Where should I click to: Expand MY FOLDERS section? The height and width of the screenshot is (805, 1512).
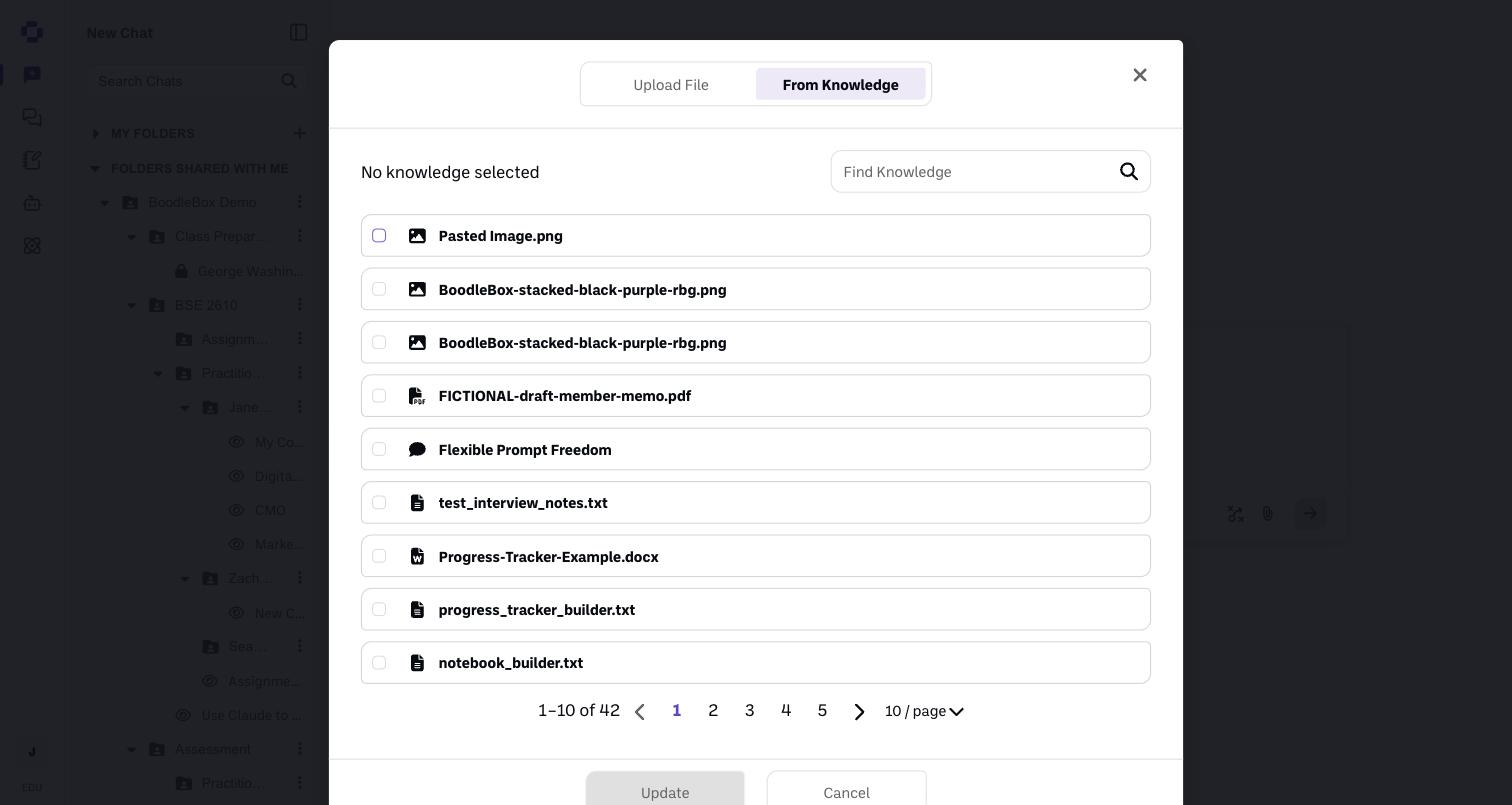coord(96,133)
